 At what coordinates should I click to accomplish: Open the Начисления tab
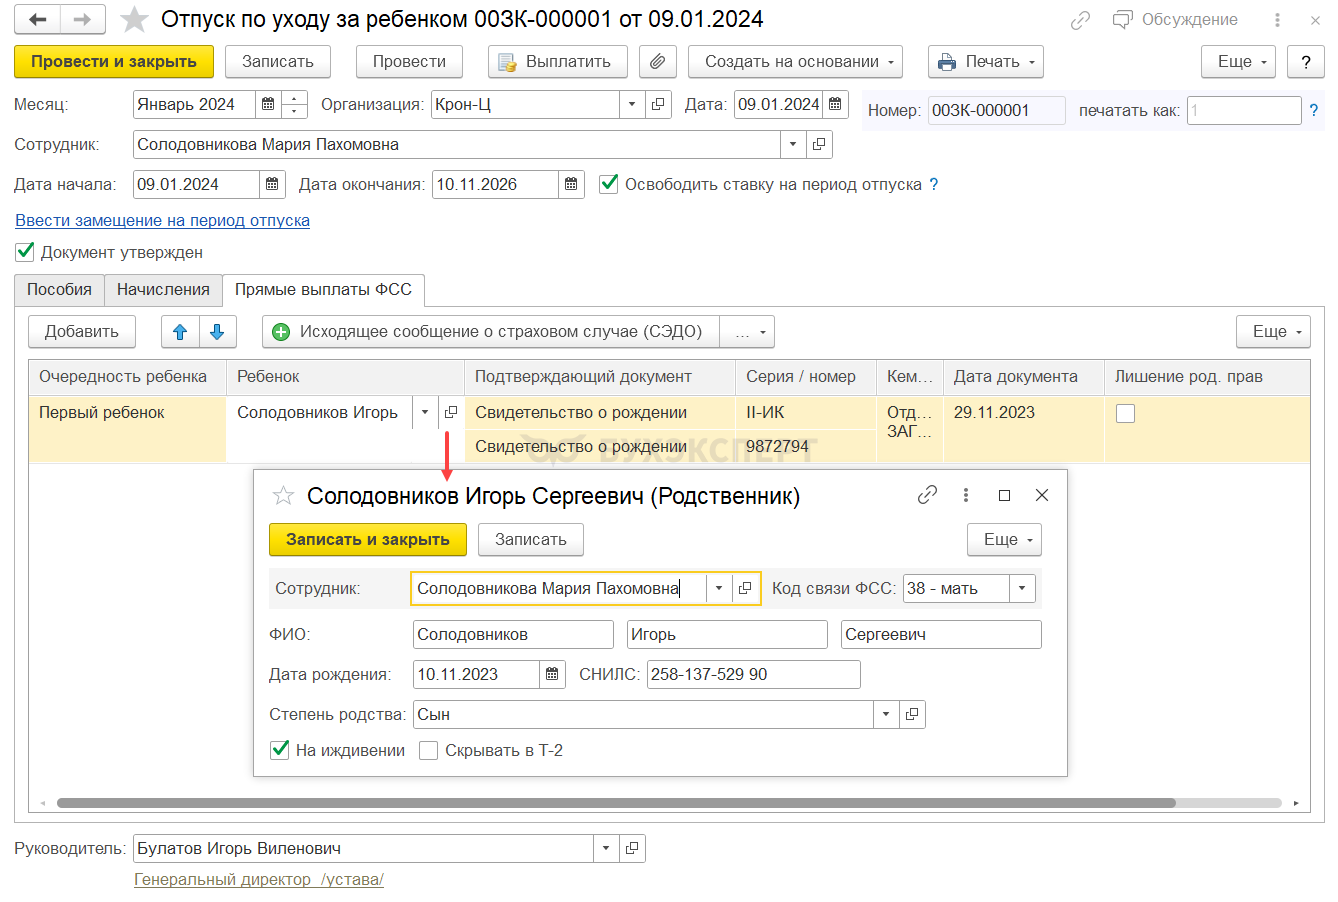point(163,290)
